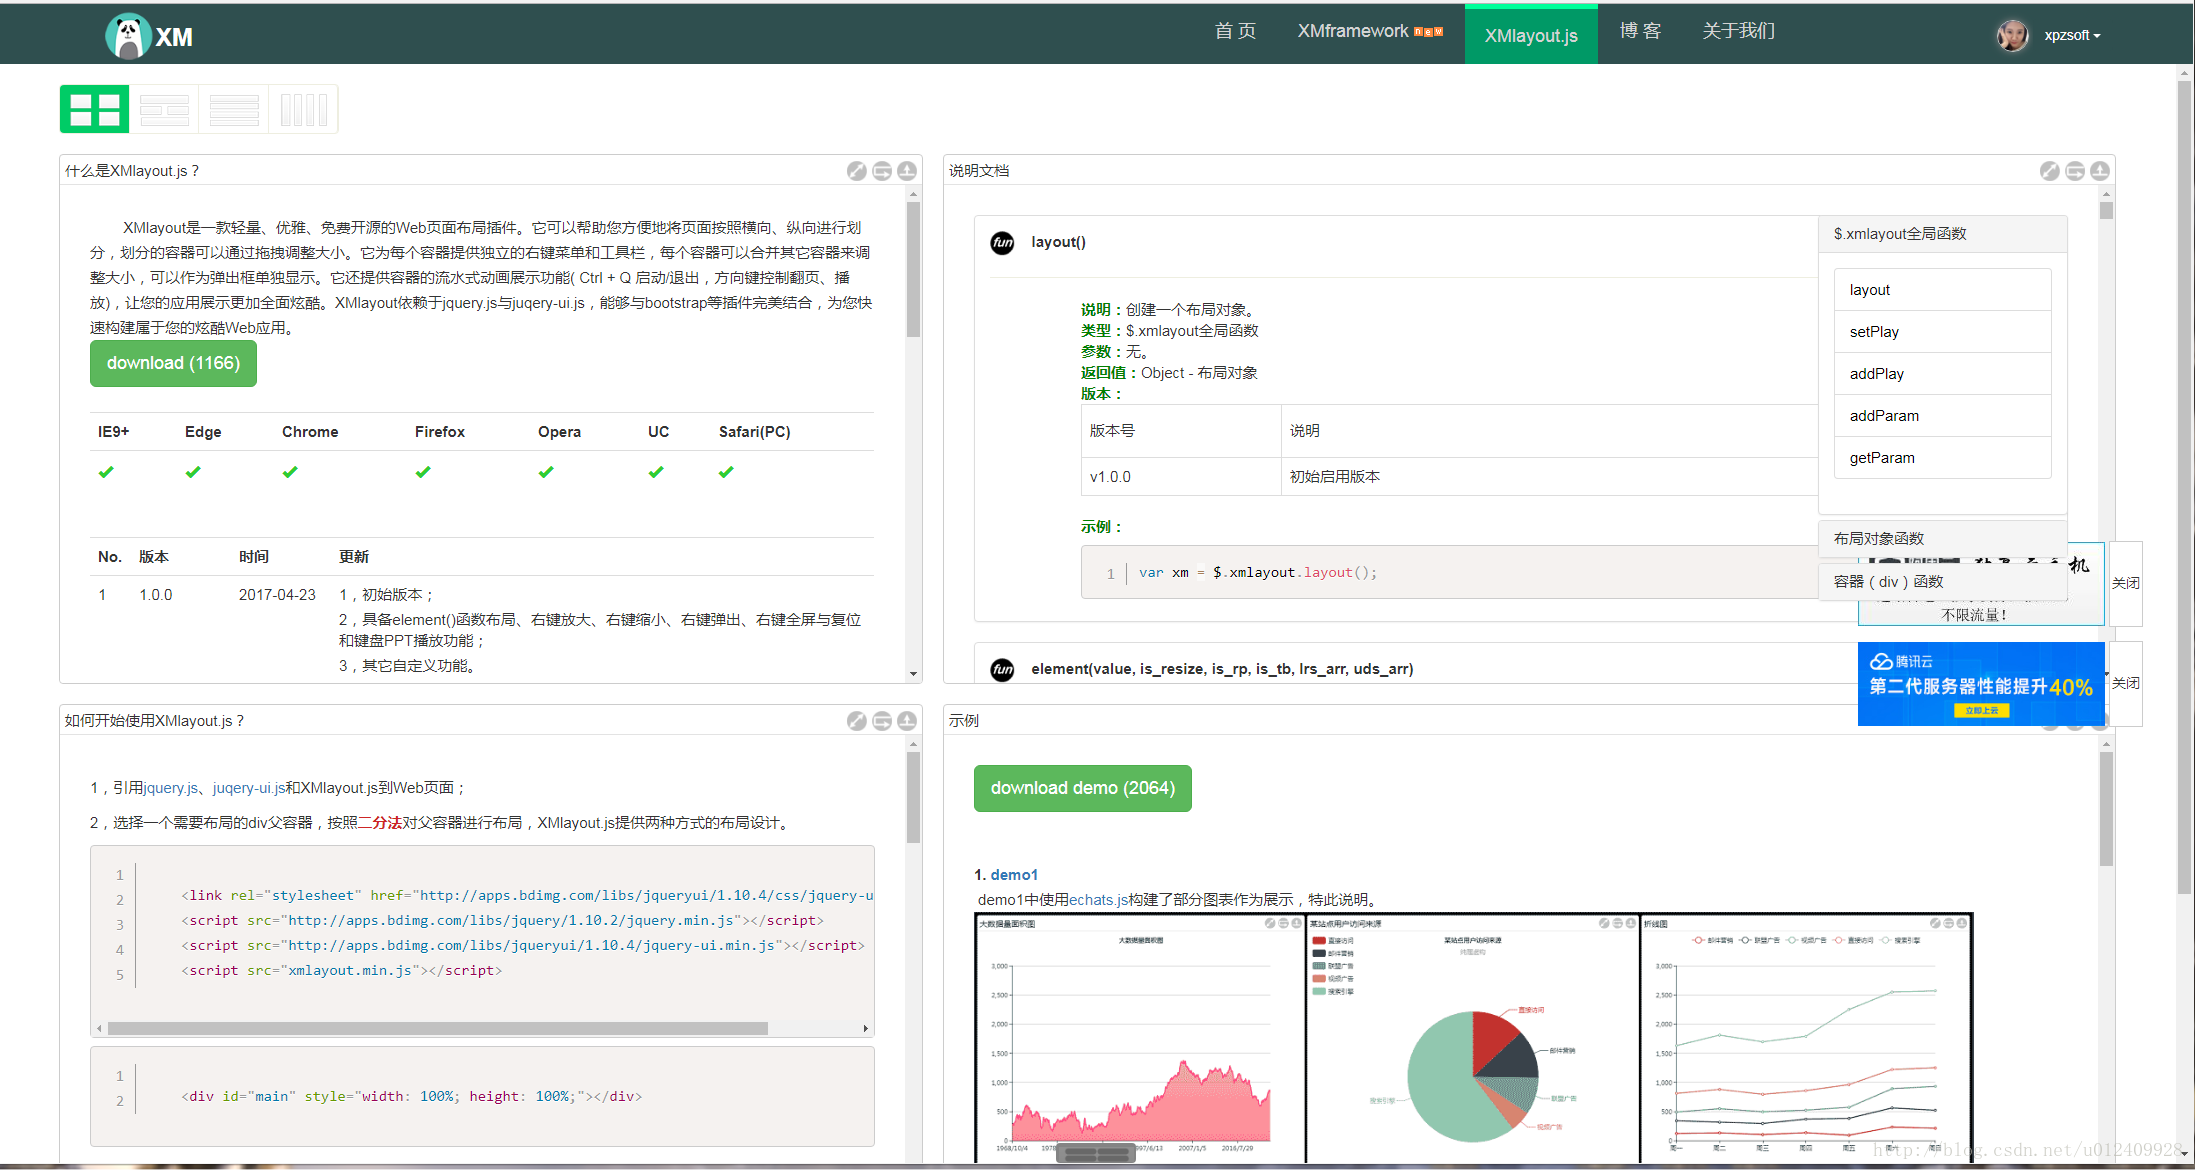Click the var xm = $.xmlayout.layout(); code line
The width and height of the screenshot is (2195, 1170).
tap(1257, 573)
